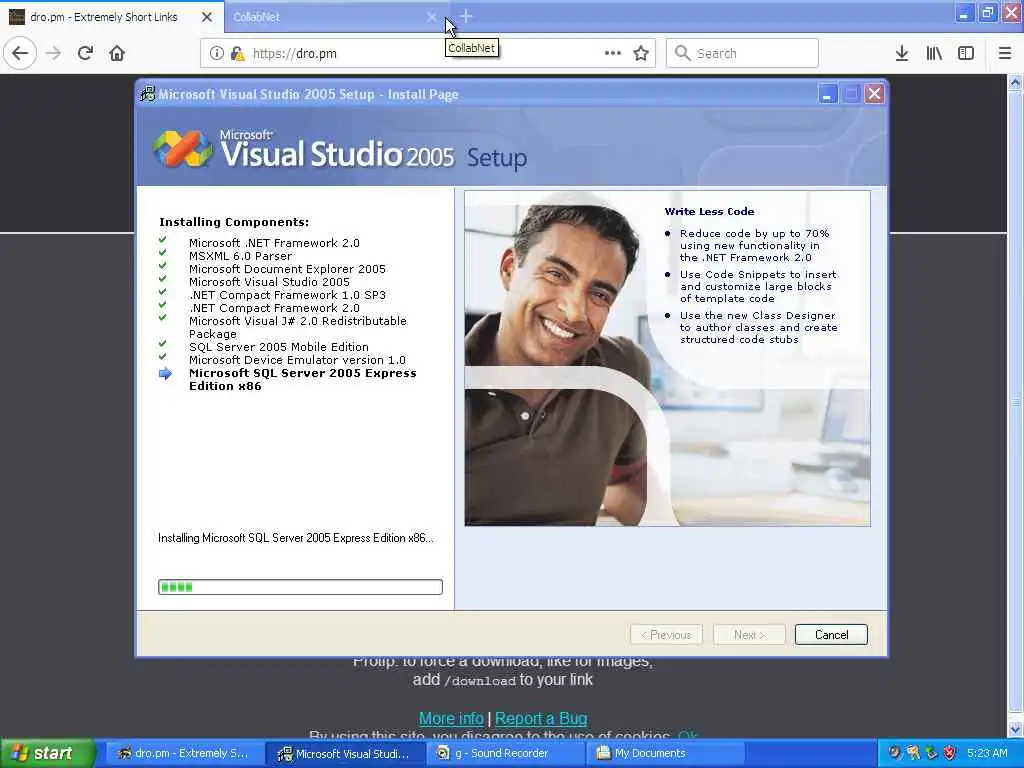Open page actions three-dots menu
The image size is (1024, 768).
(613, 53)
